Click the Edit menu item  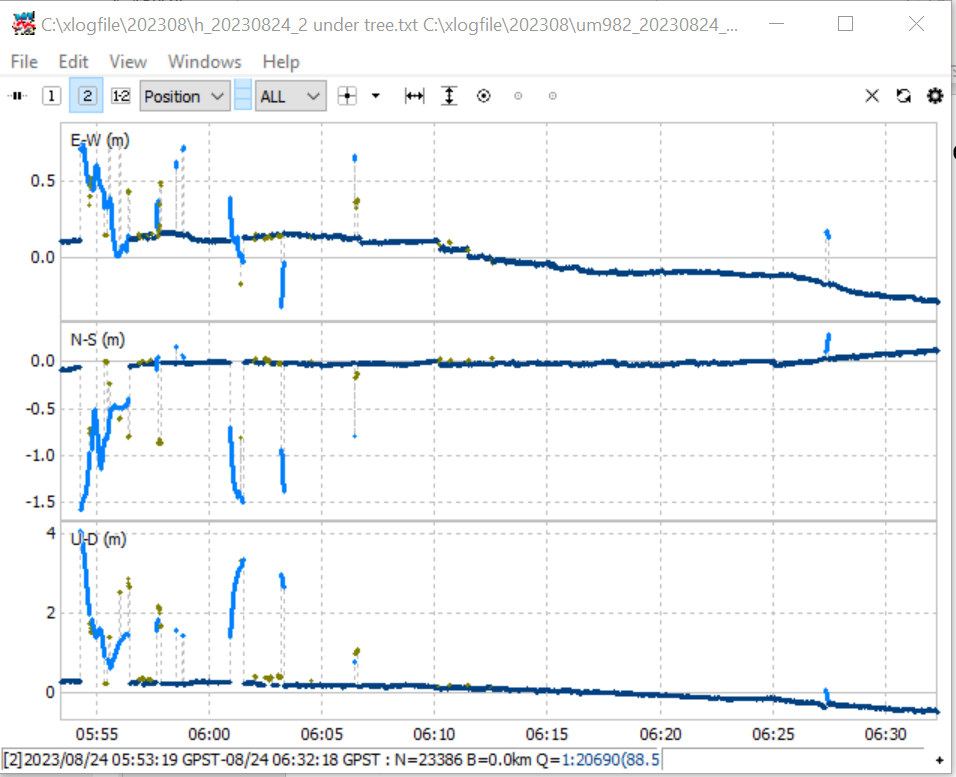(x=73, y=62)
